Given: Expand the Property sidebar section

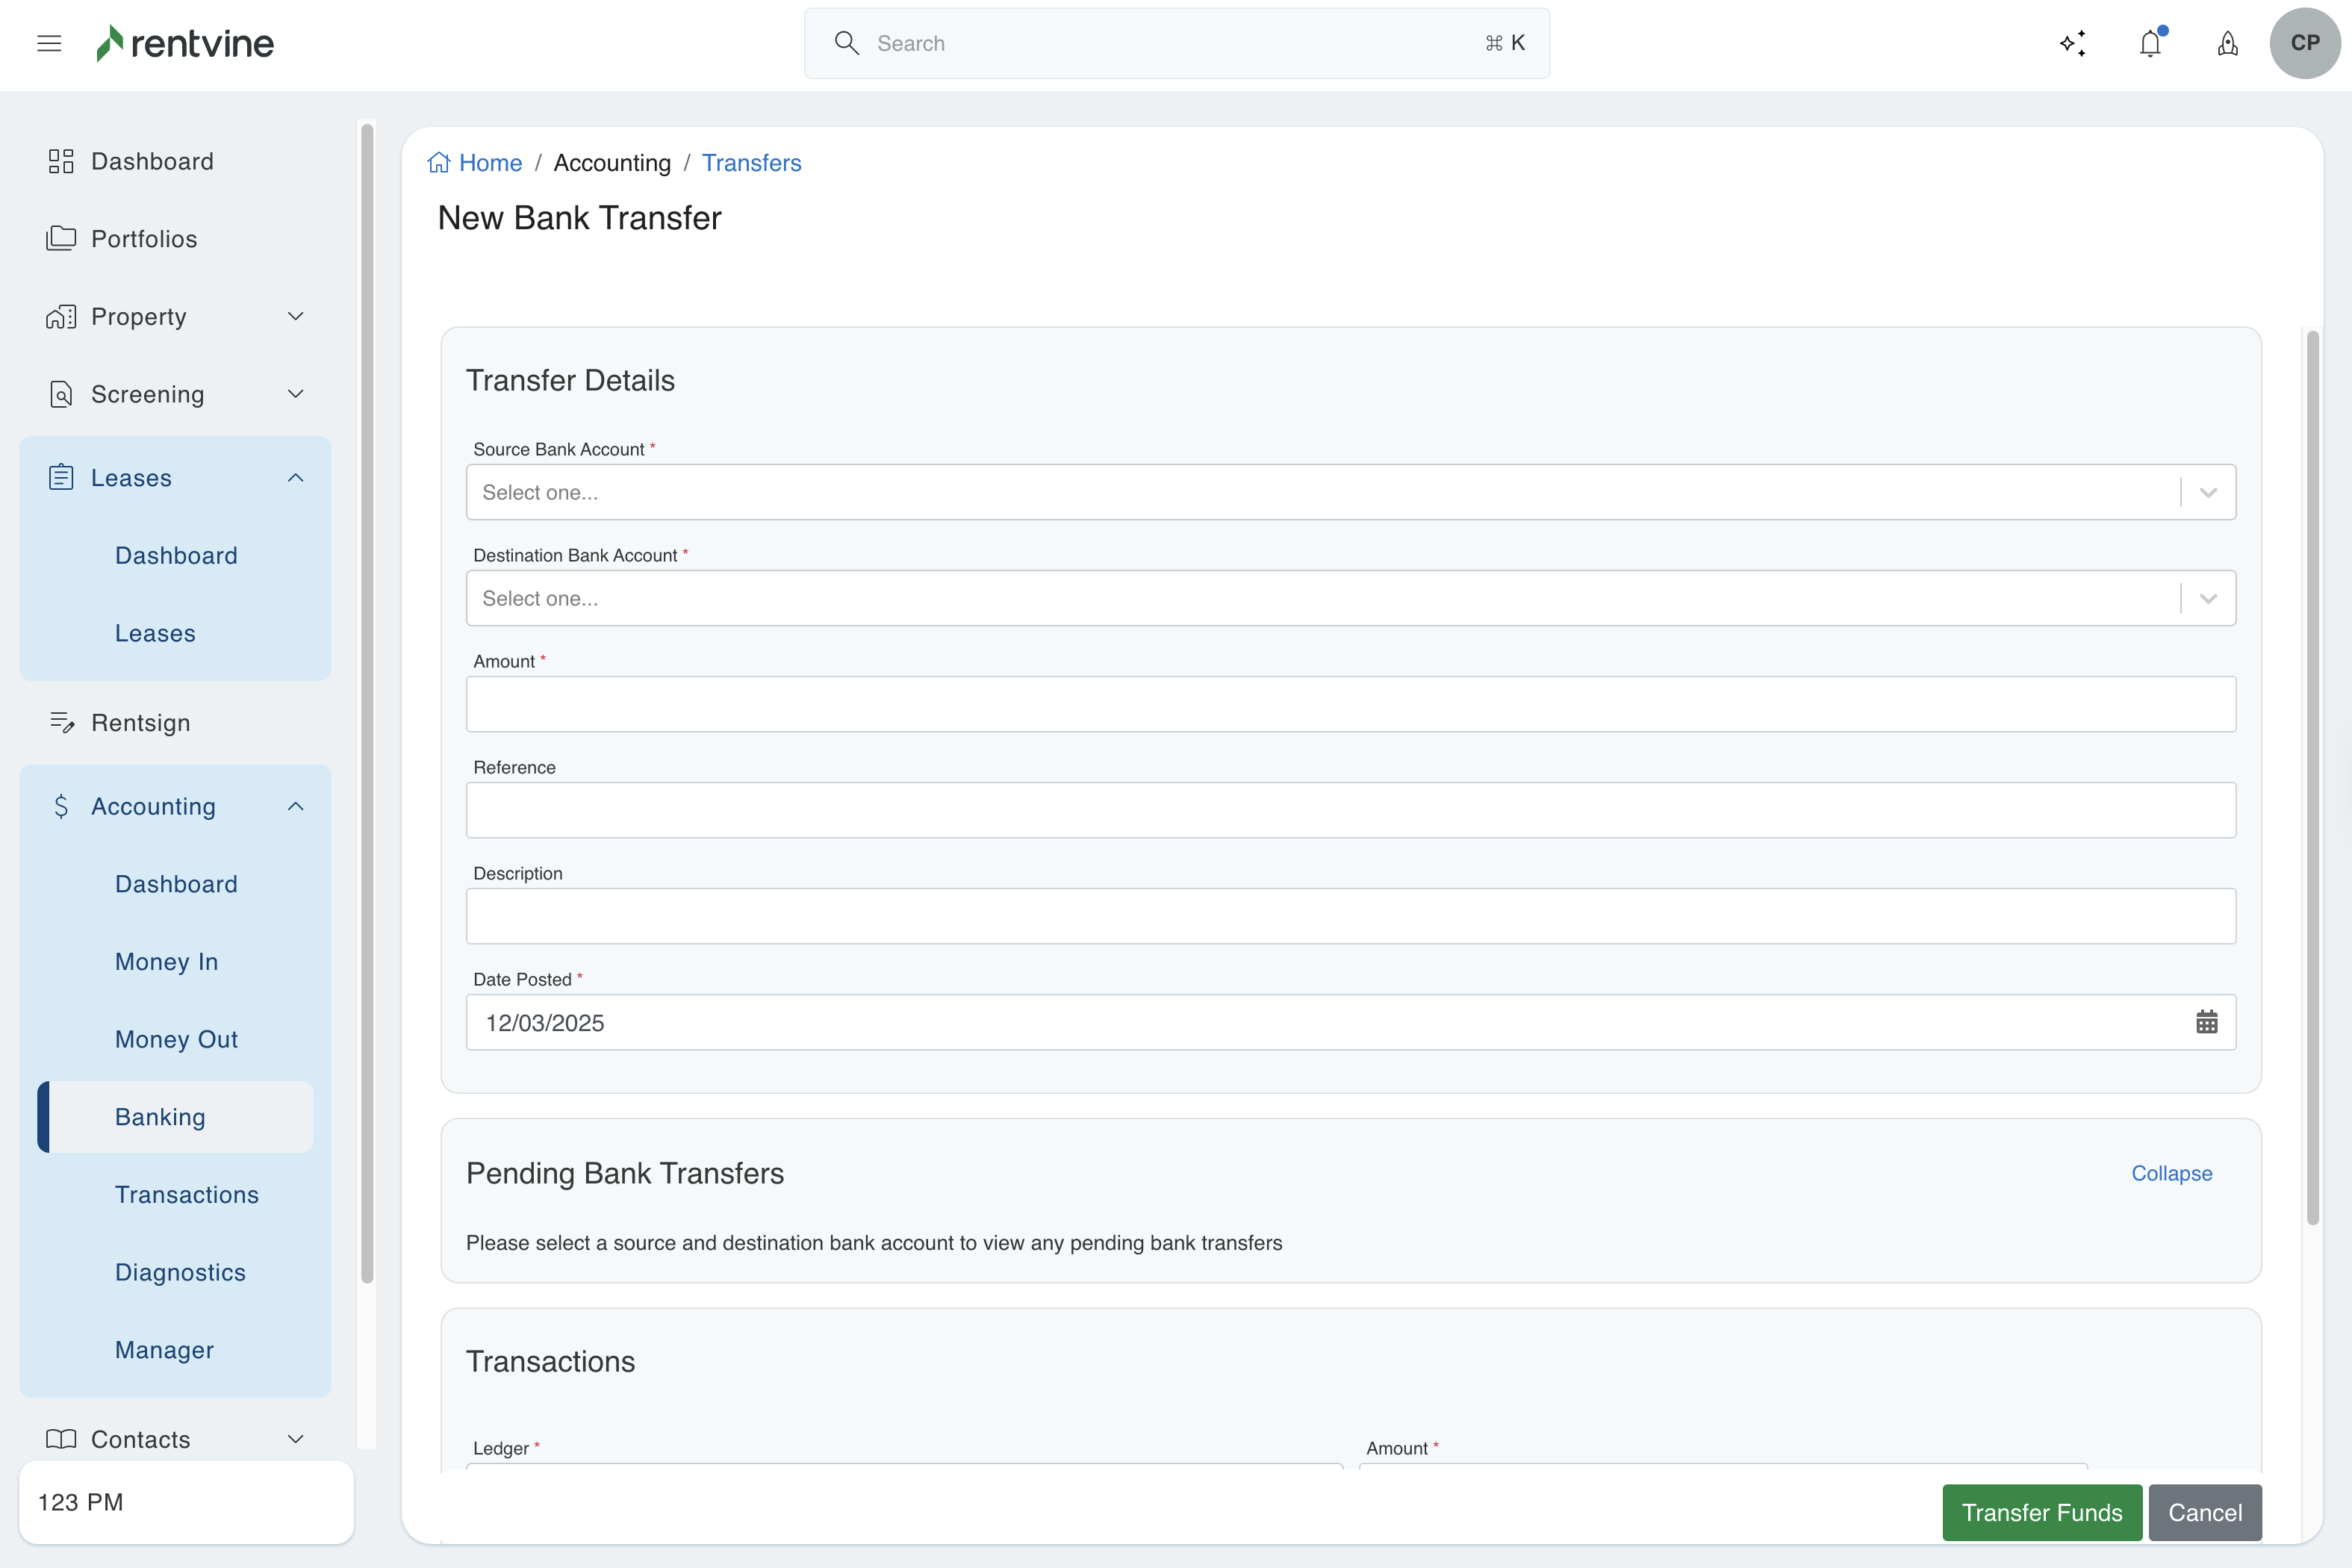Looking at the screenshot, I should (x=295, y=316).
